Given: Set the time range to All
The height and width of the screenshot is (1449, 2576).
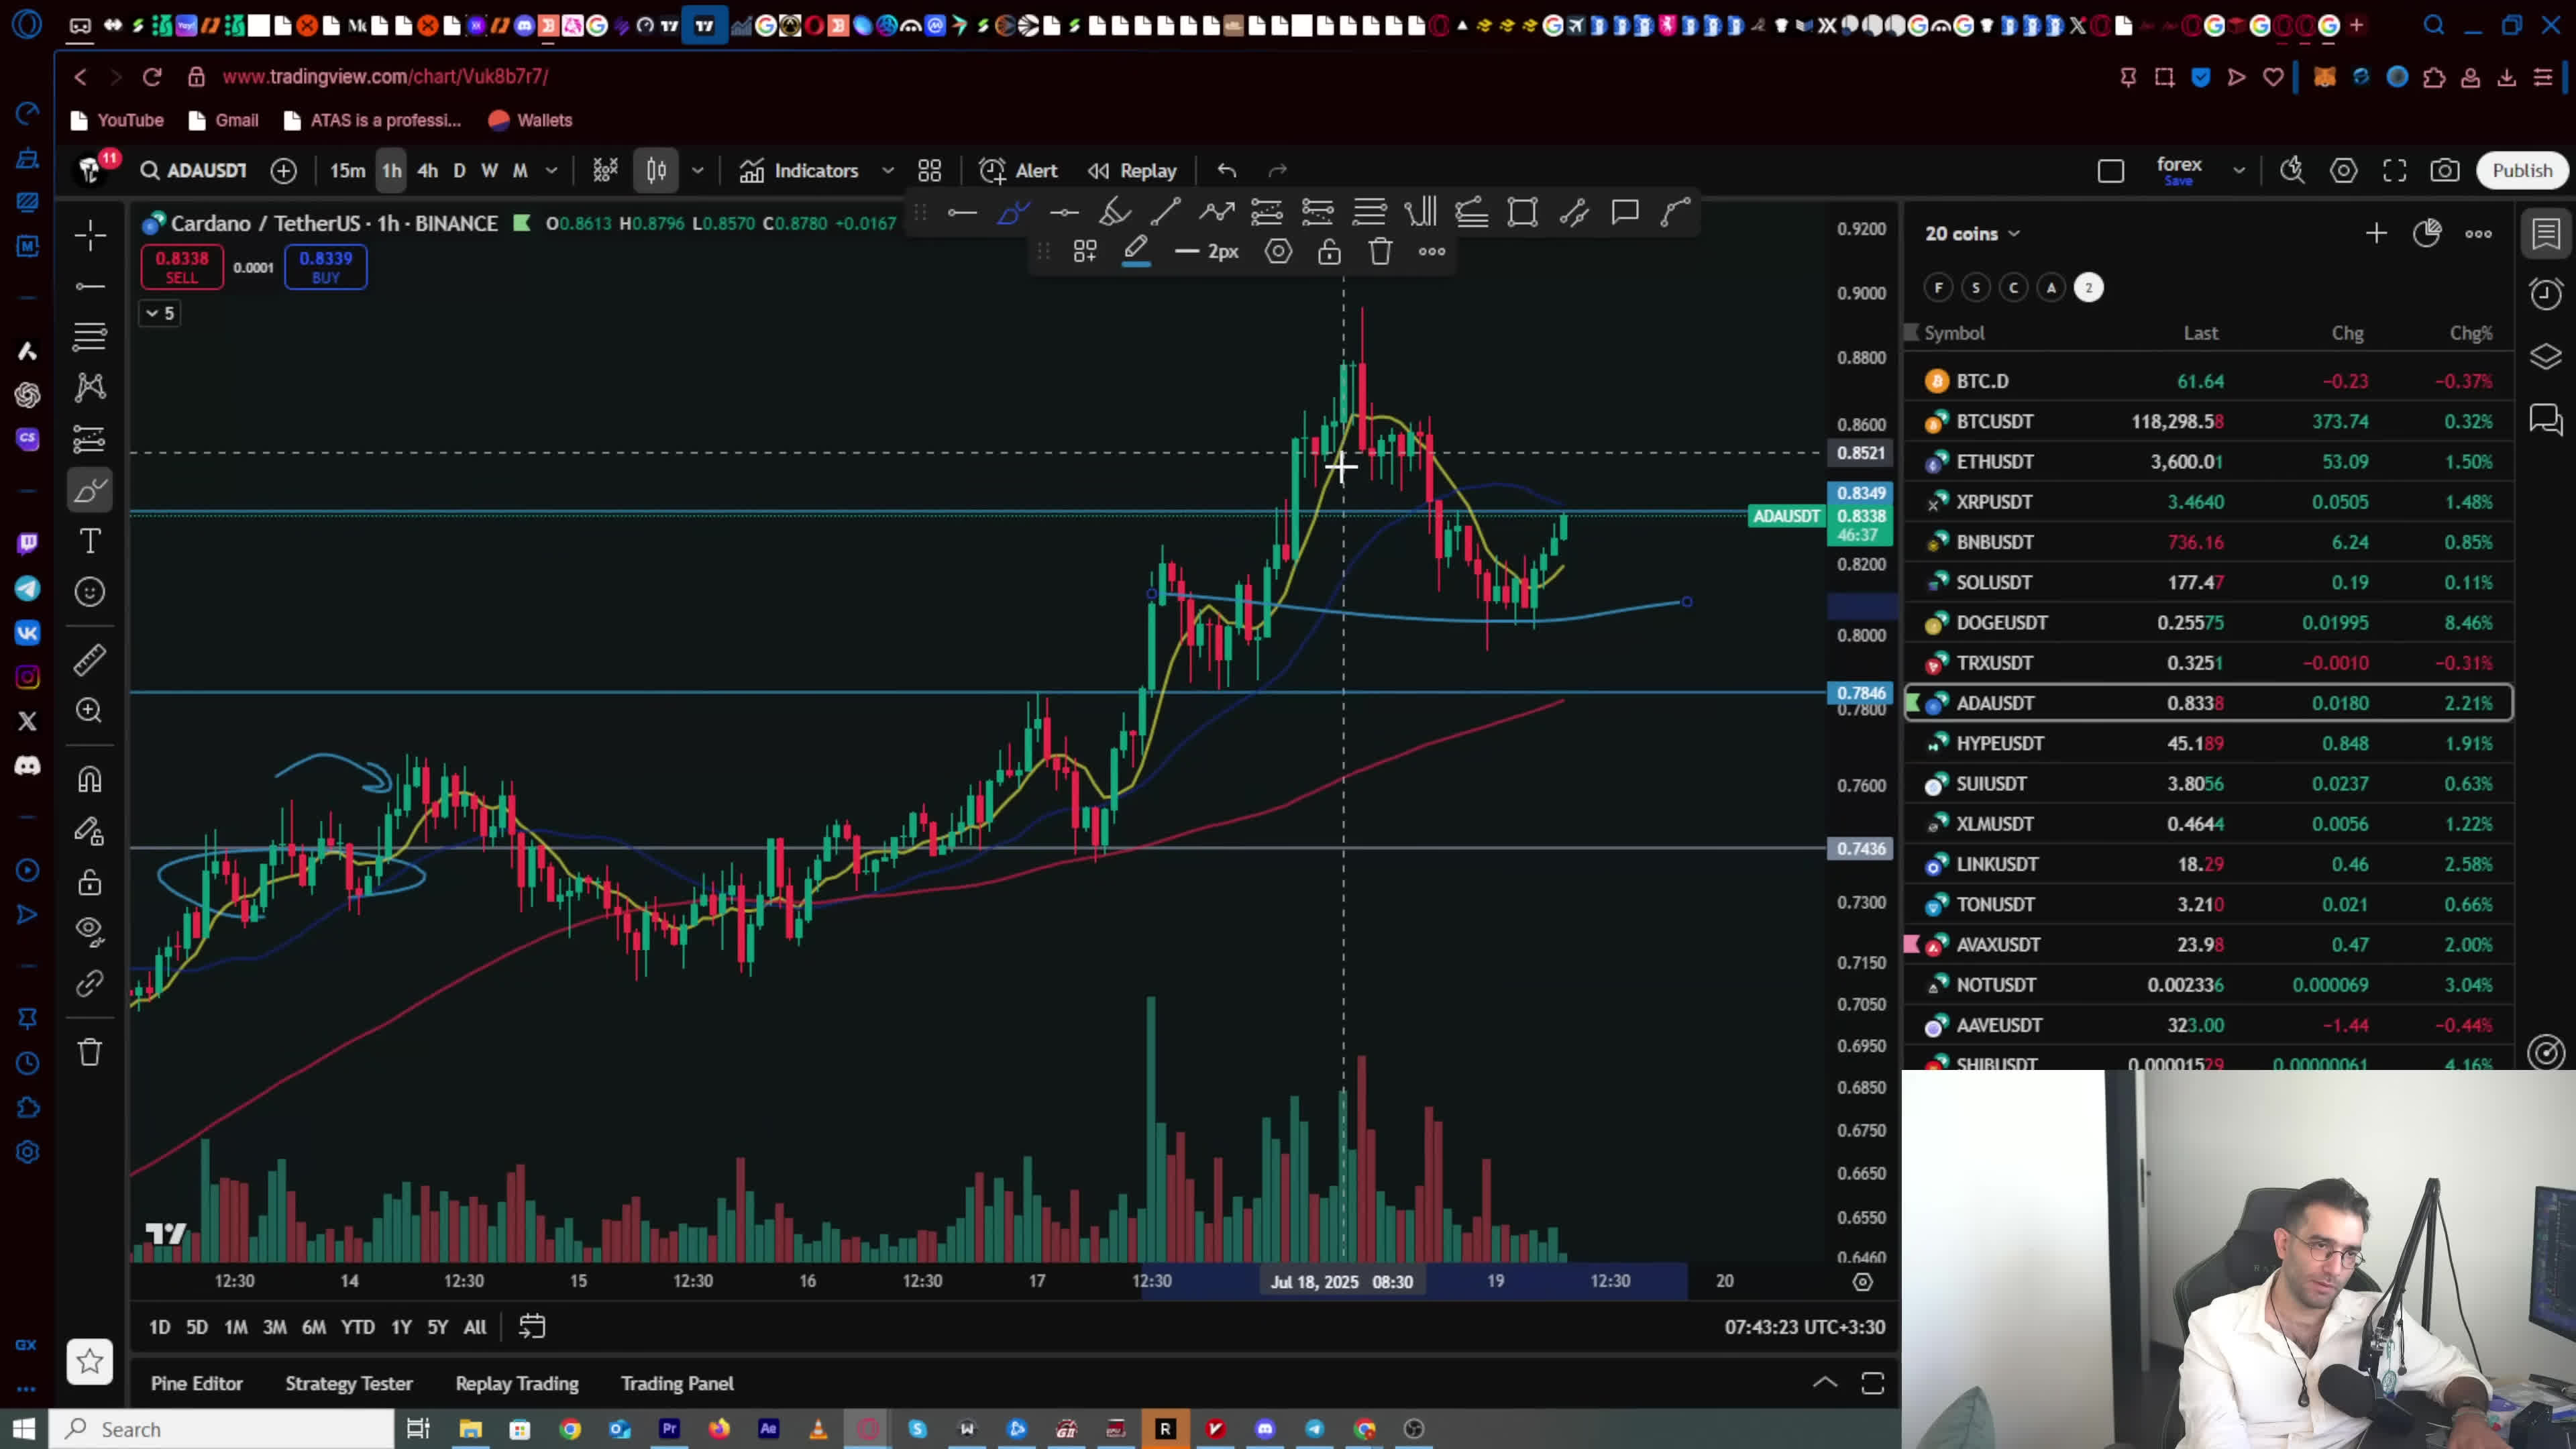Looking at the screenshot, I should click(475, 1327).
